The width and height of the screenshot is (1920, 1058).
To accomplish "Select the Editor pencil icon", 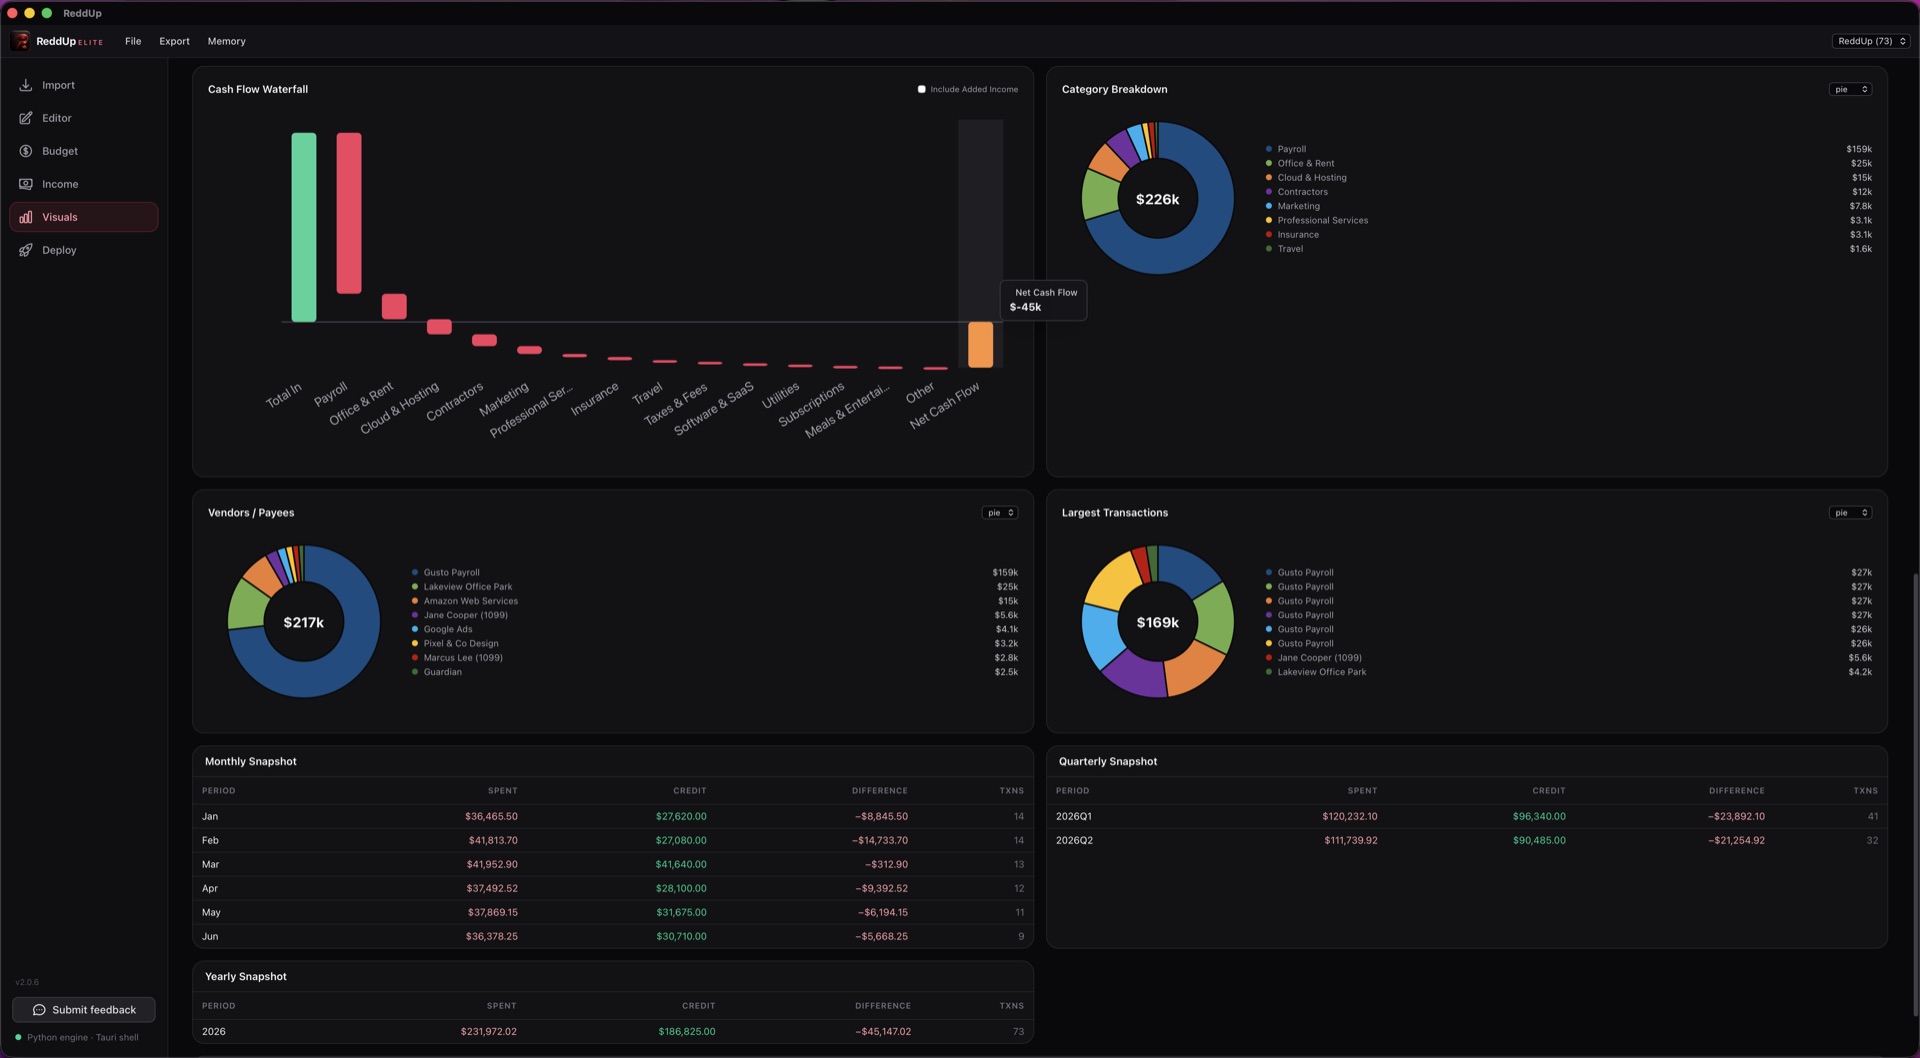I will point(26,118).
